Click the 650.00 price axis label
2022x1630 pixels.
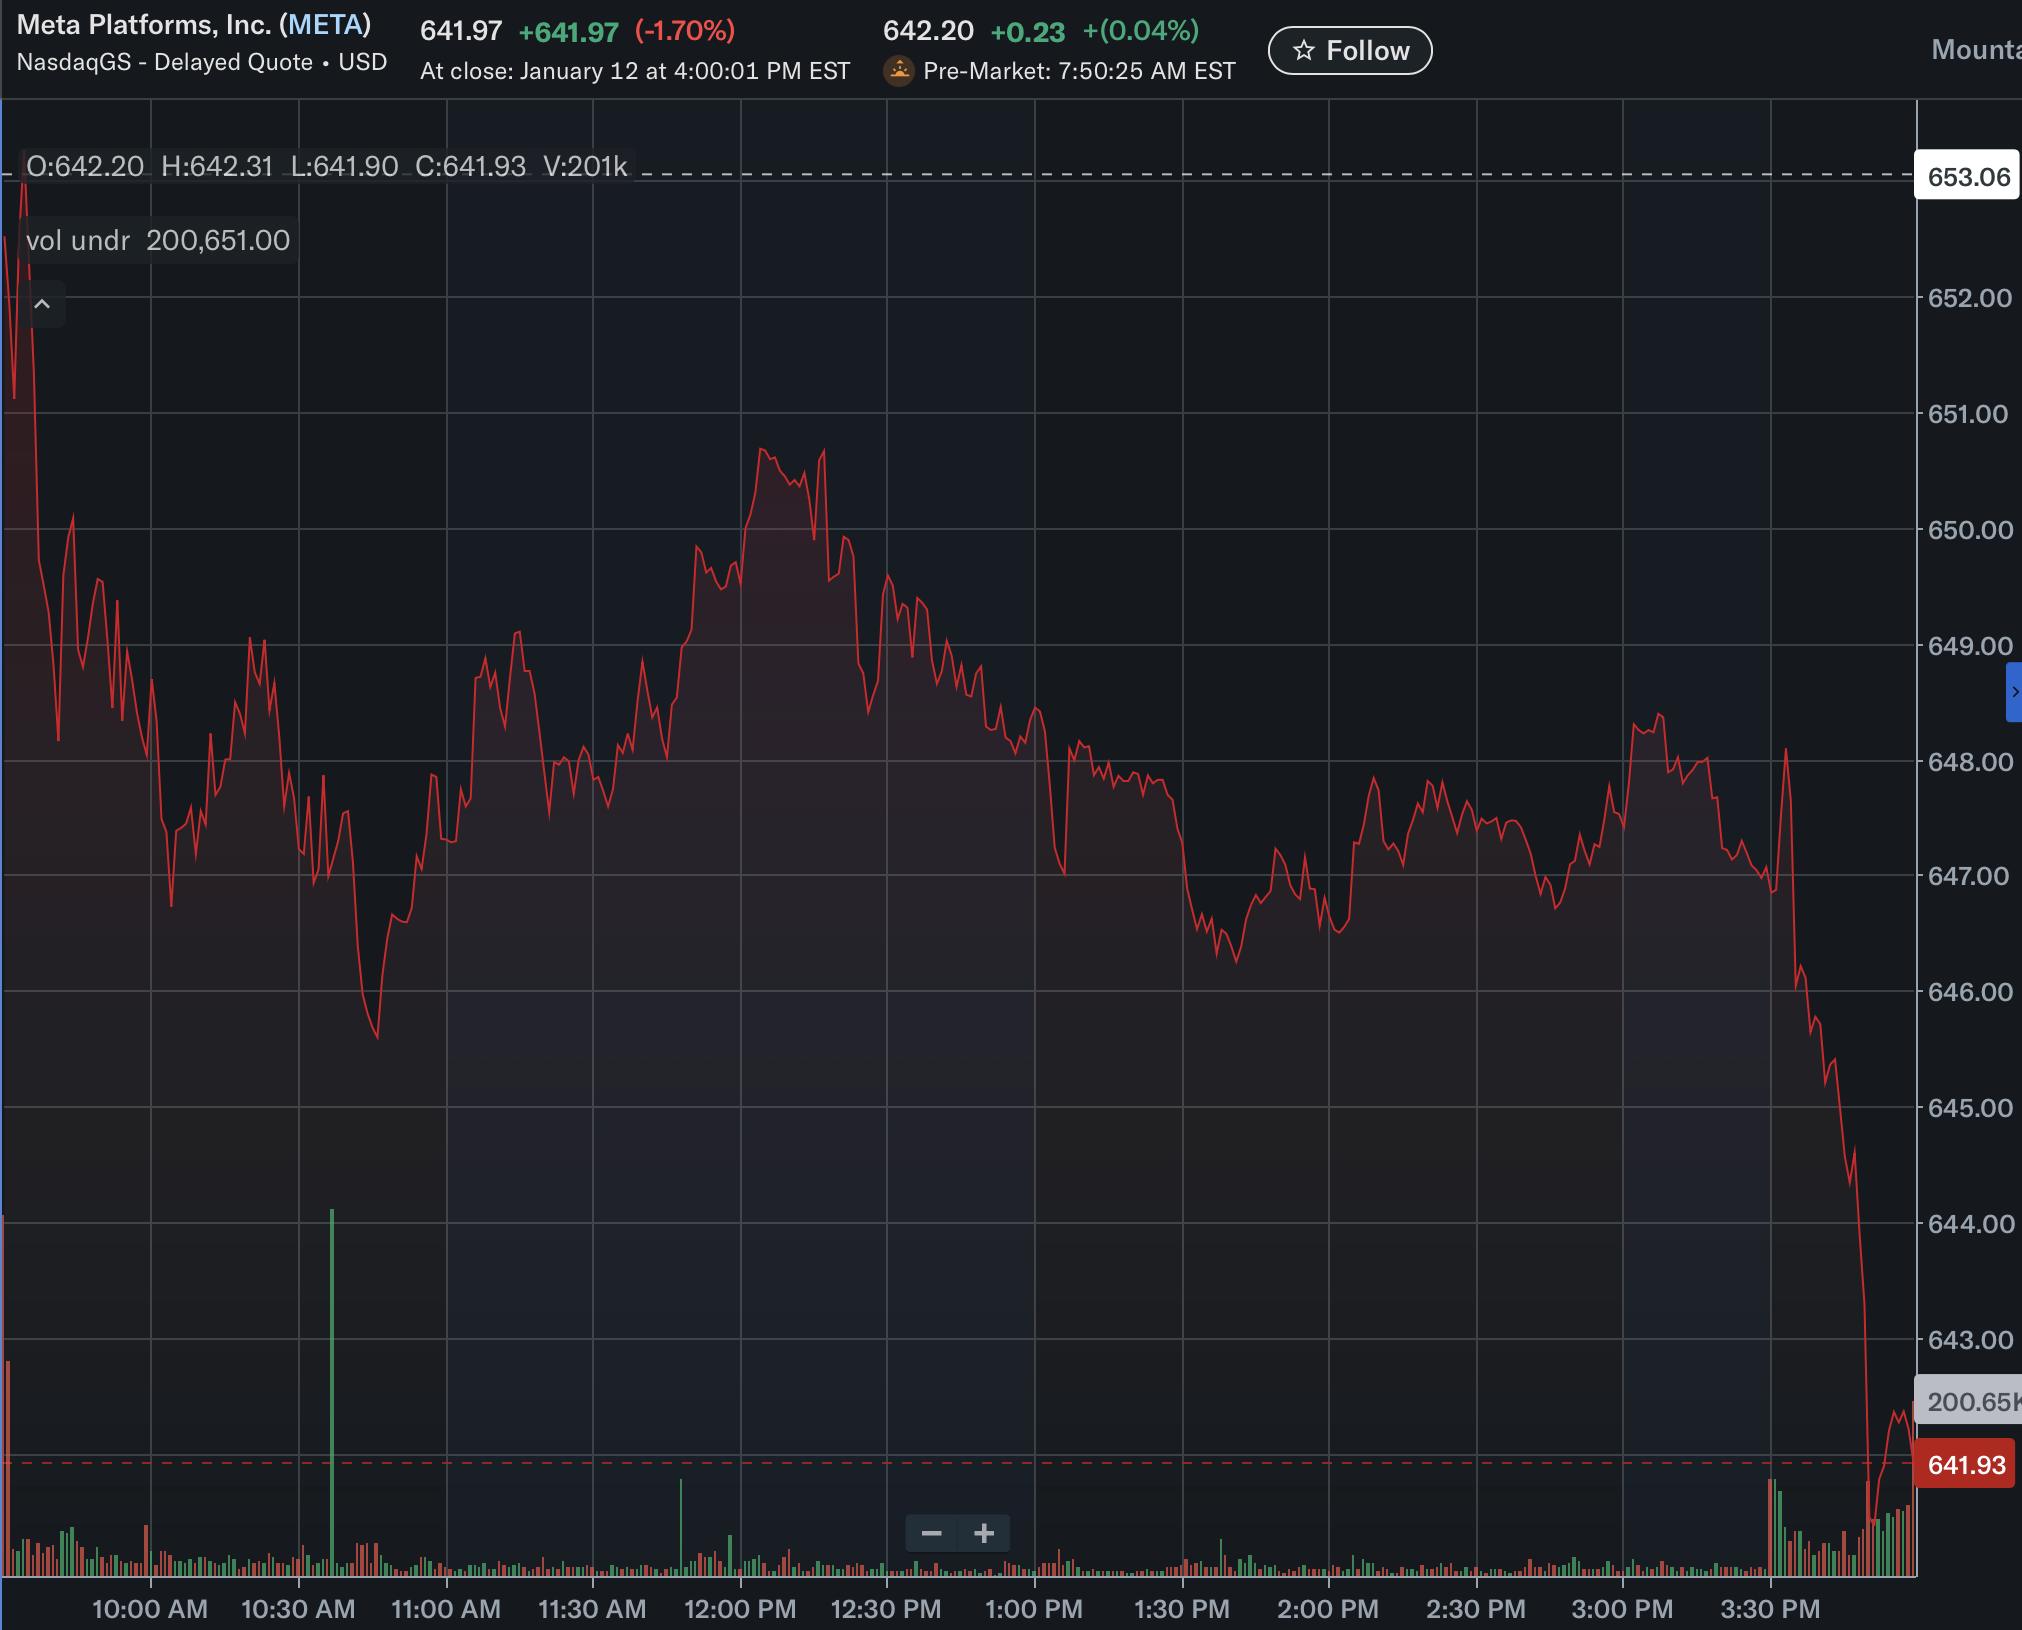[x=1969, y=530]
